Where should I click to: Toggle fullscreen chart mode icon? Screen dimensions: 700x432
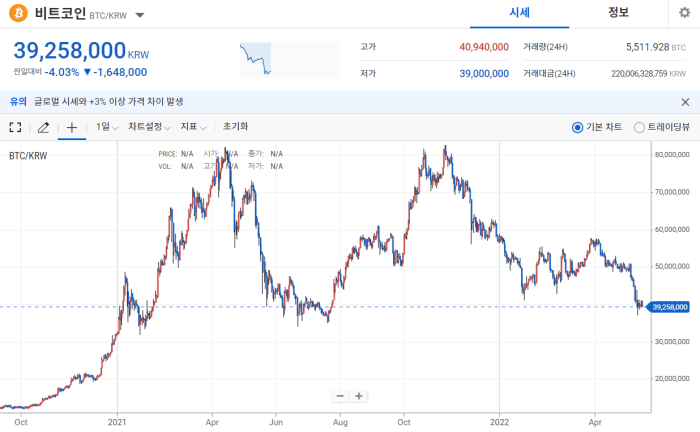coord(15,128)
